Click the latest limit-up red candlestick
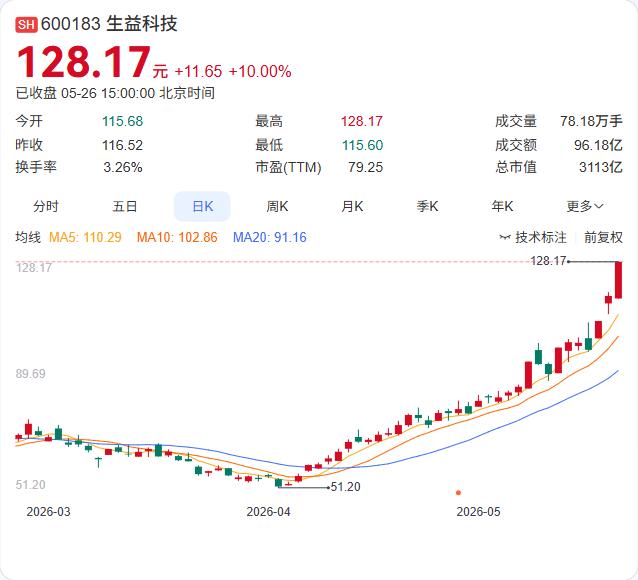 pyautogui.click(x=618, y=280)
